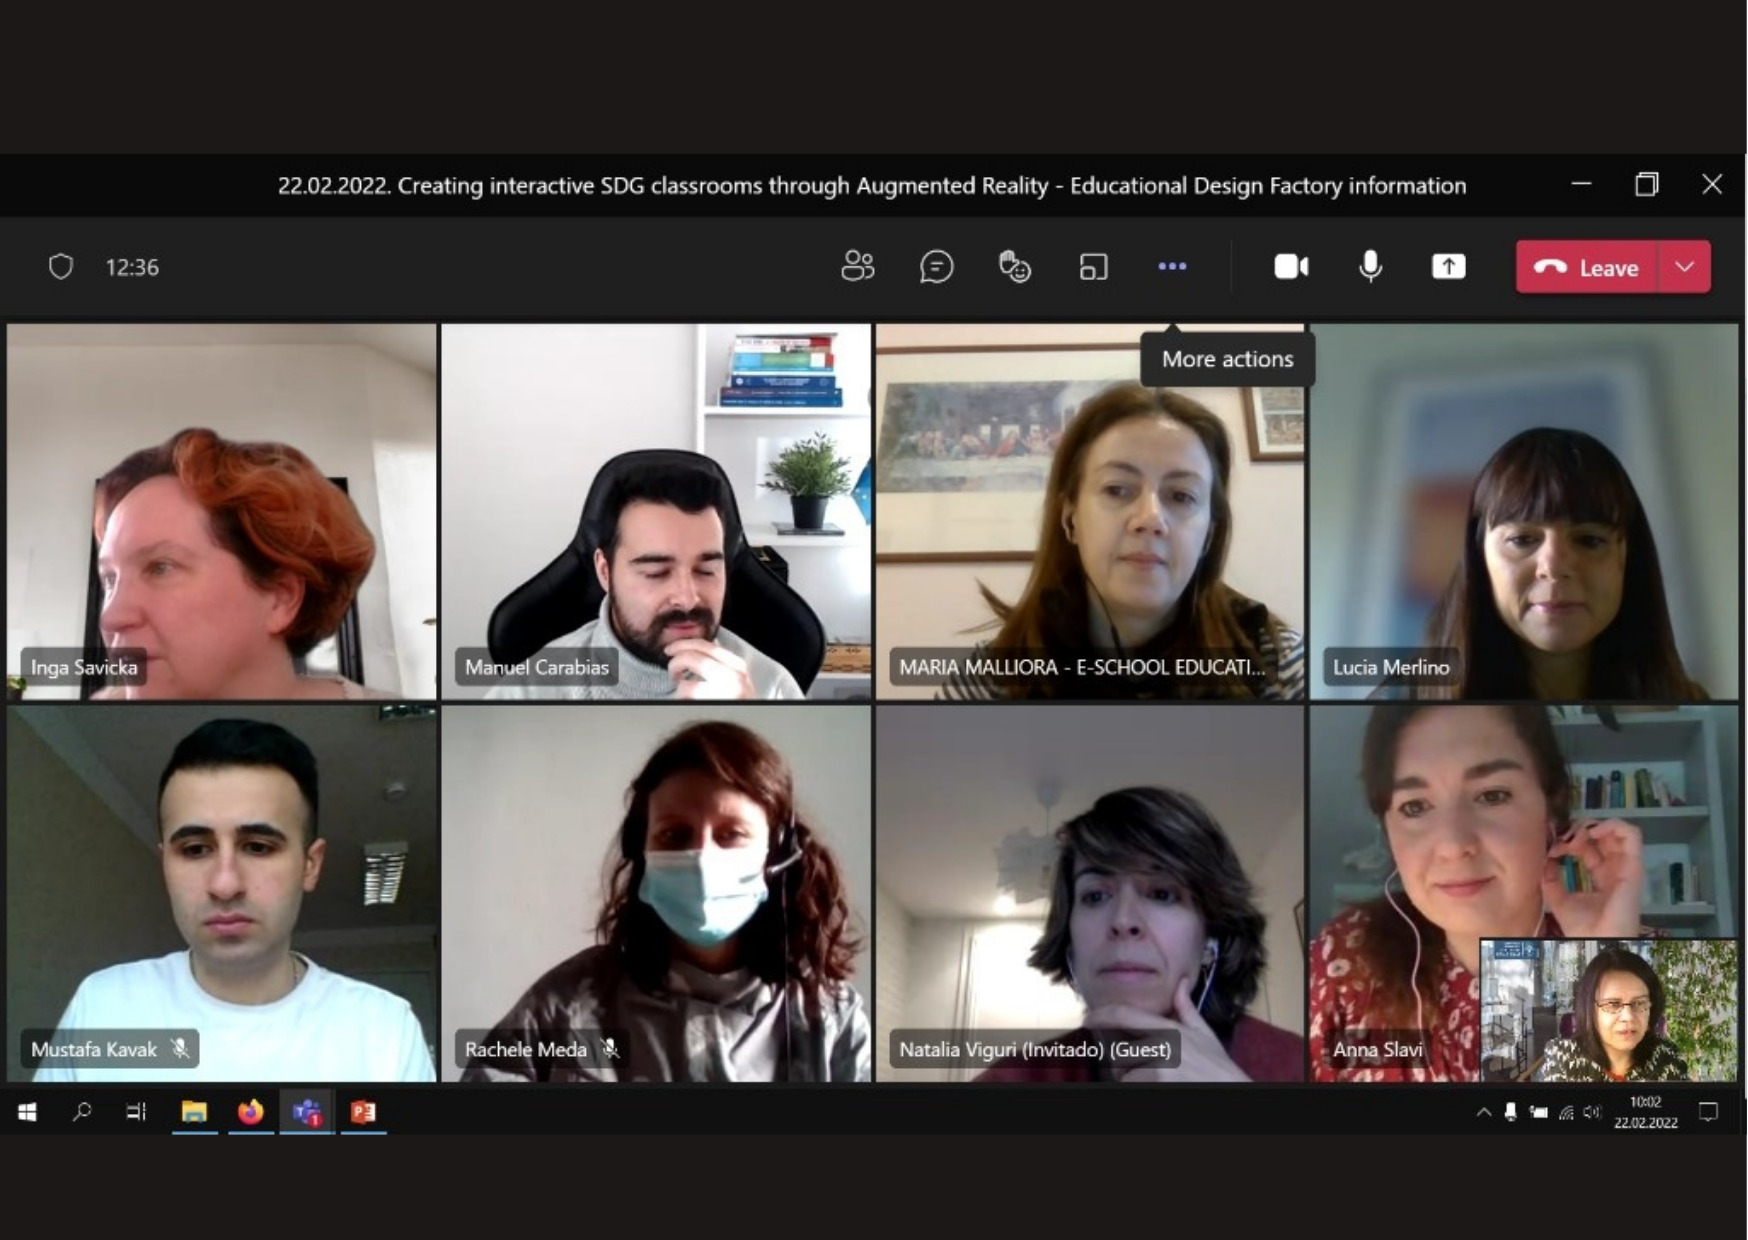Open the taskbar clock and date
Screen dimensions: 1748x1240
pos(1645,1112)
